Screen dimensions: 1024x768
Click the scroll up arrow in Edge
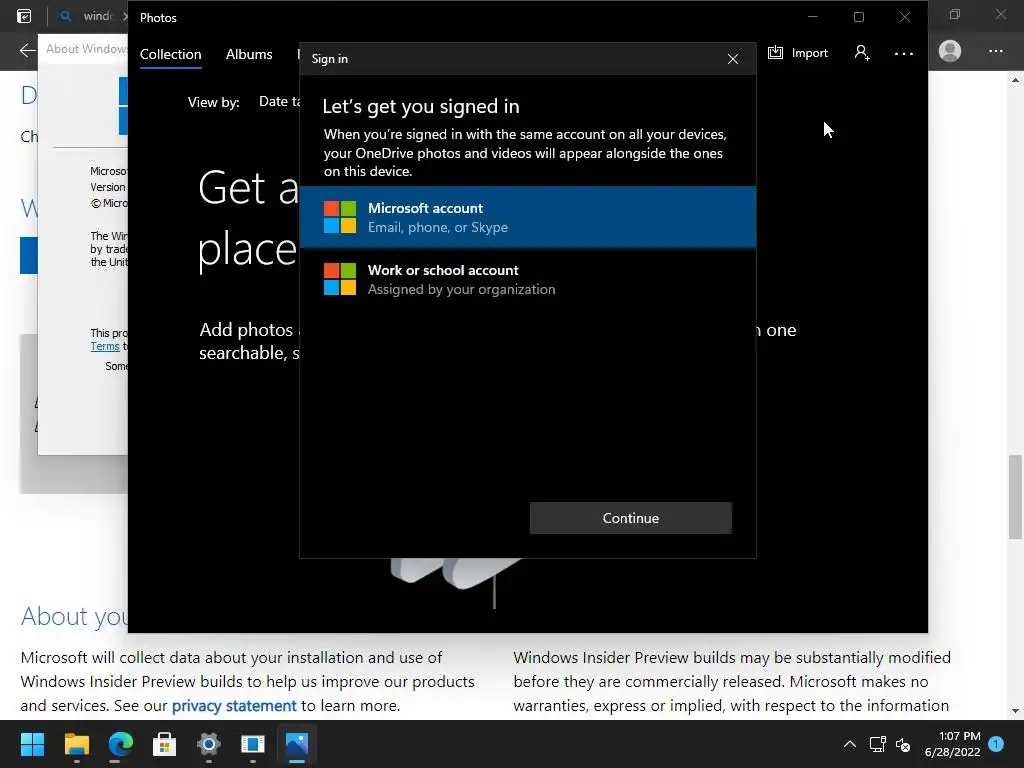[1015, 80]
